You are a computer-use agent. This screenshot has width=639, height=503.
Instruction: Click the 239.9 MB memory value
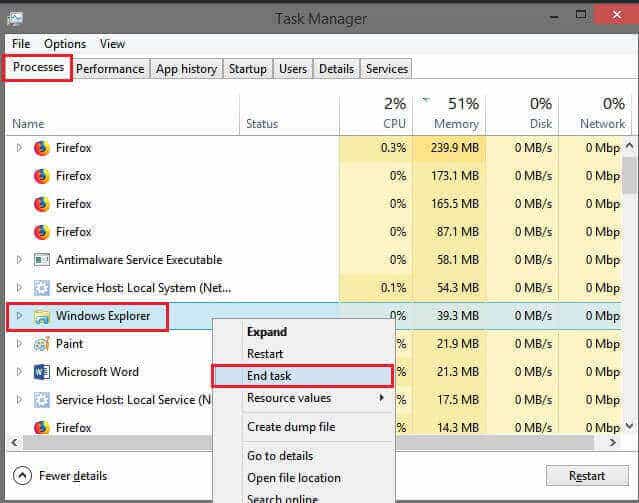(x=455, y=148)
